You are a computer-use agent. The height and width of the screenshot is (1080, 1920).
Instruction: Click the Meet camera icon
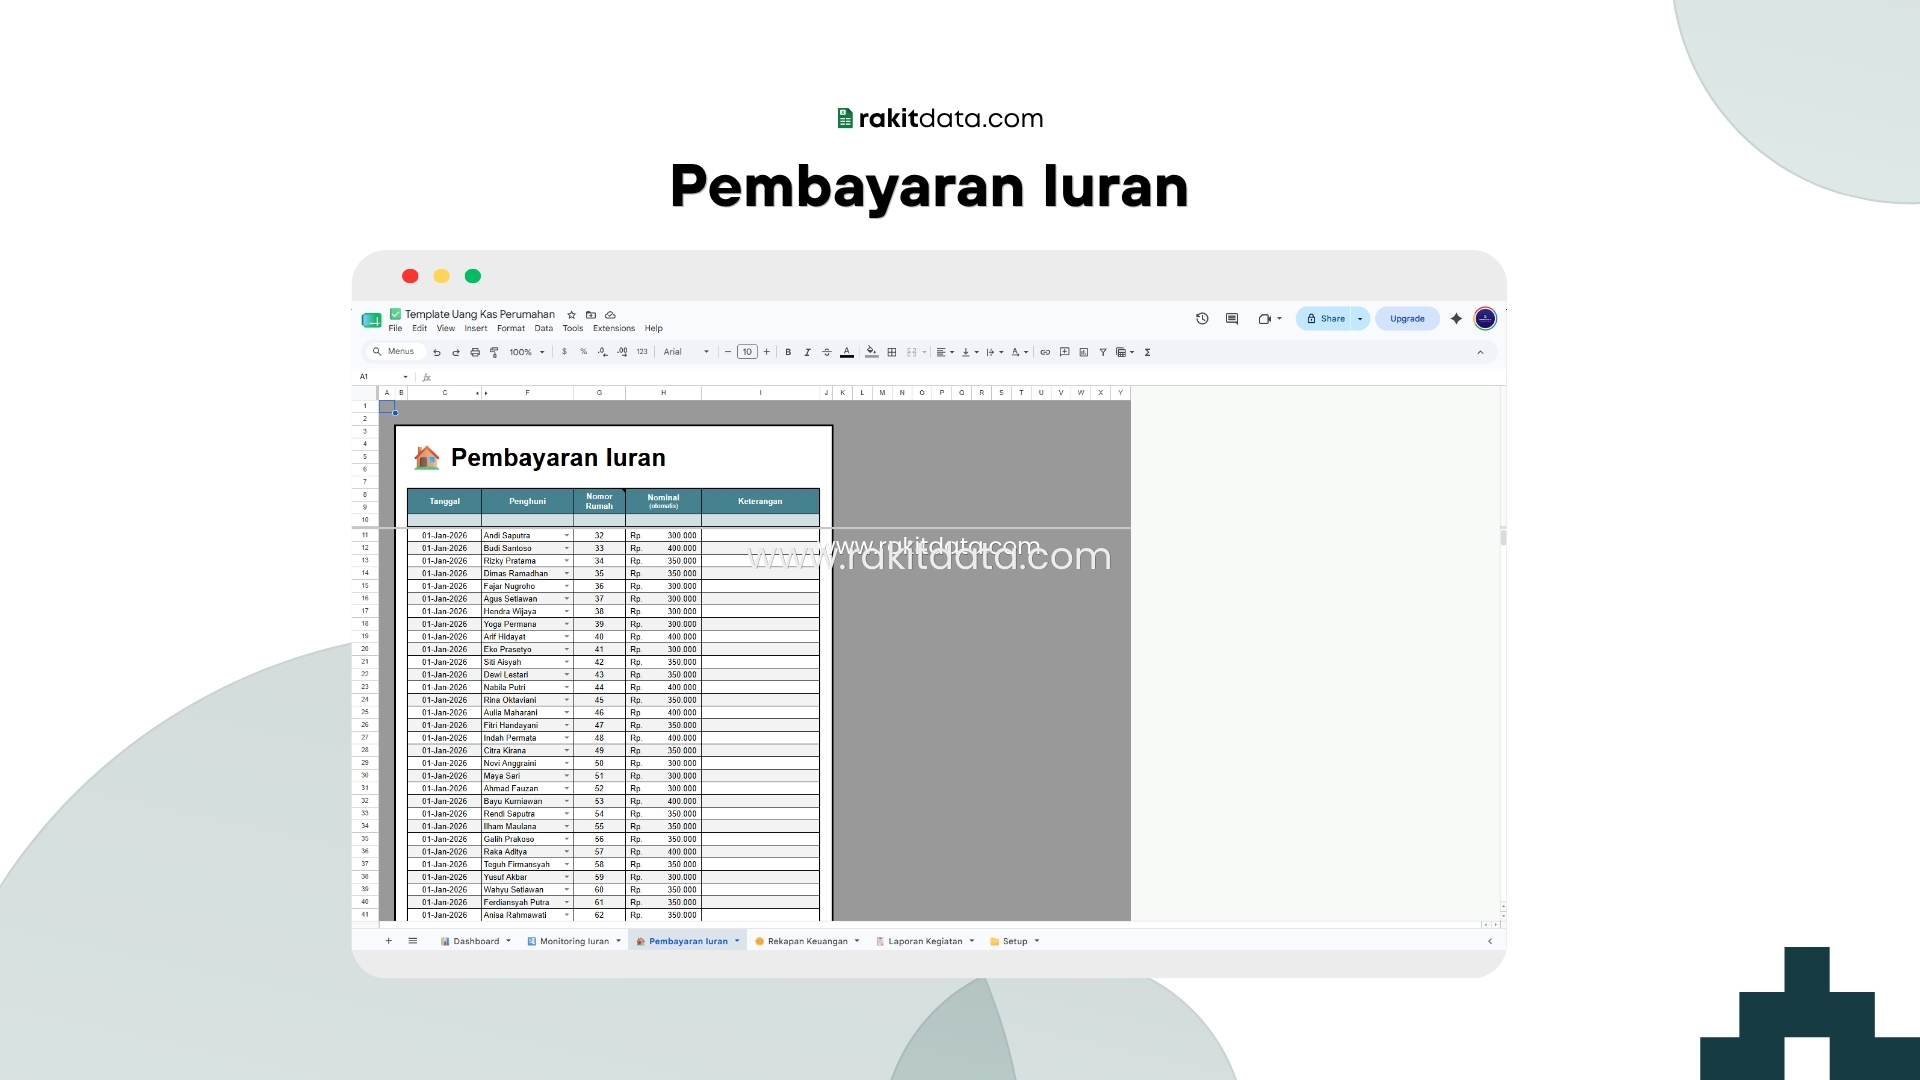[1265, 319]
